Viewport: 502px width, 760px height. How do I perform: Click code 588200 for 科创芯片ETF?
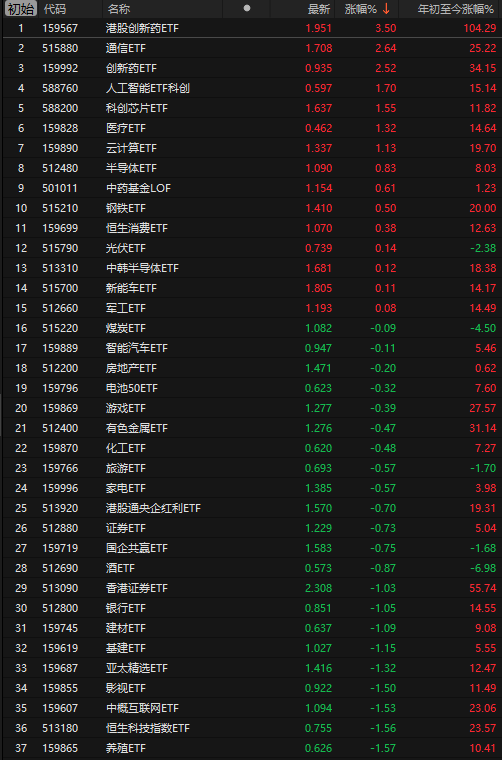coord(60,108)
